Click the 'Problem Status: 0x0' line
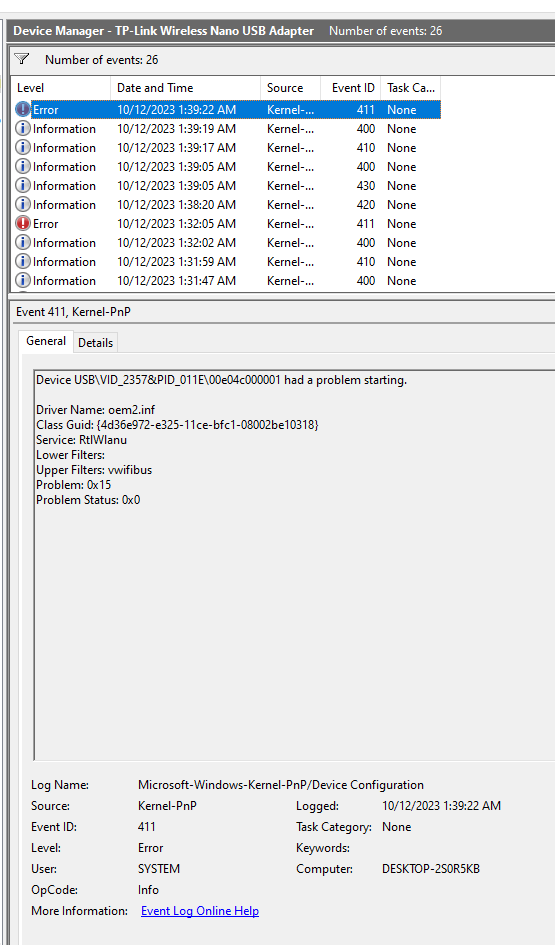 tap(88, 500)
